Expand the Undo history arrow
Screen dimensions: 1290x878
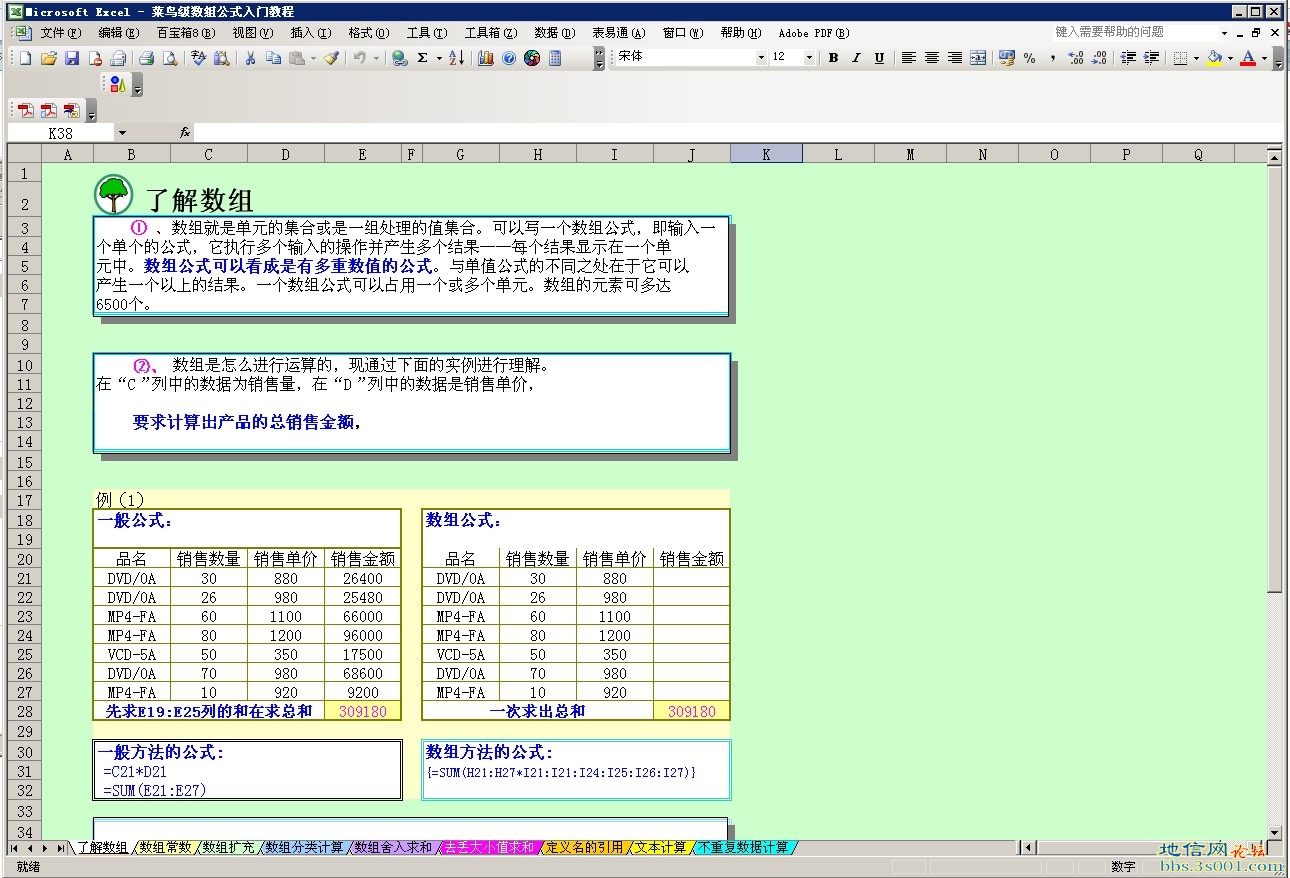click(376, 58)
